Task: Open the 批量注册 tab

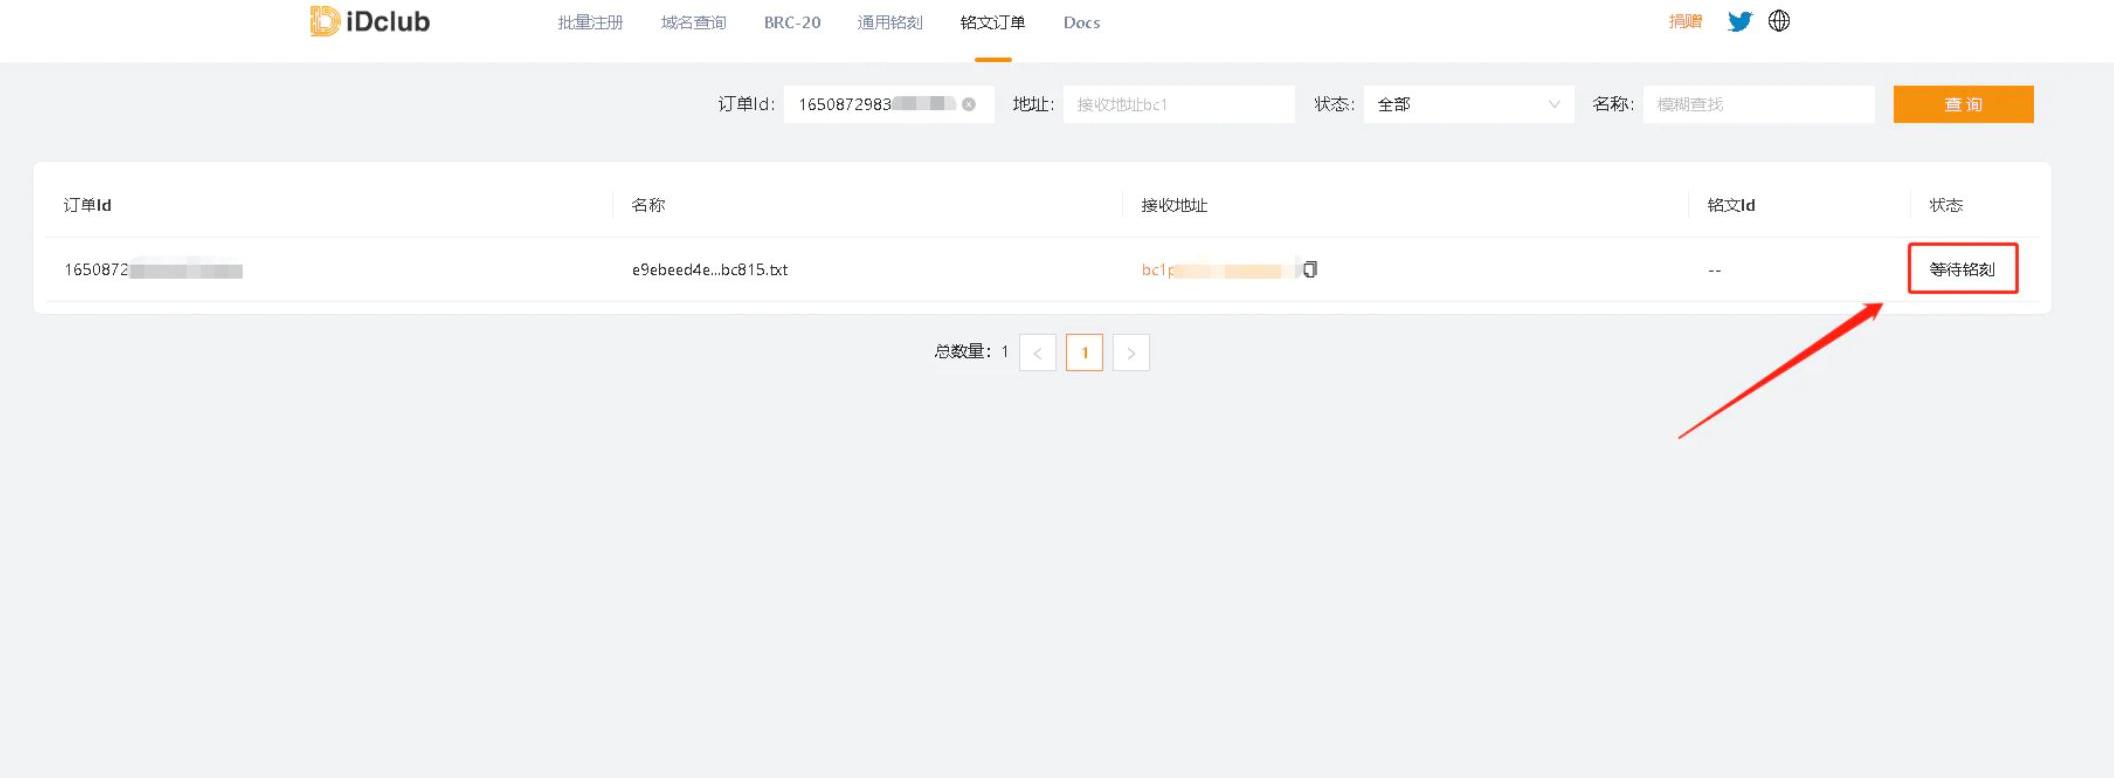Action: 590,22
